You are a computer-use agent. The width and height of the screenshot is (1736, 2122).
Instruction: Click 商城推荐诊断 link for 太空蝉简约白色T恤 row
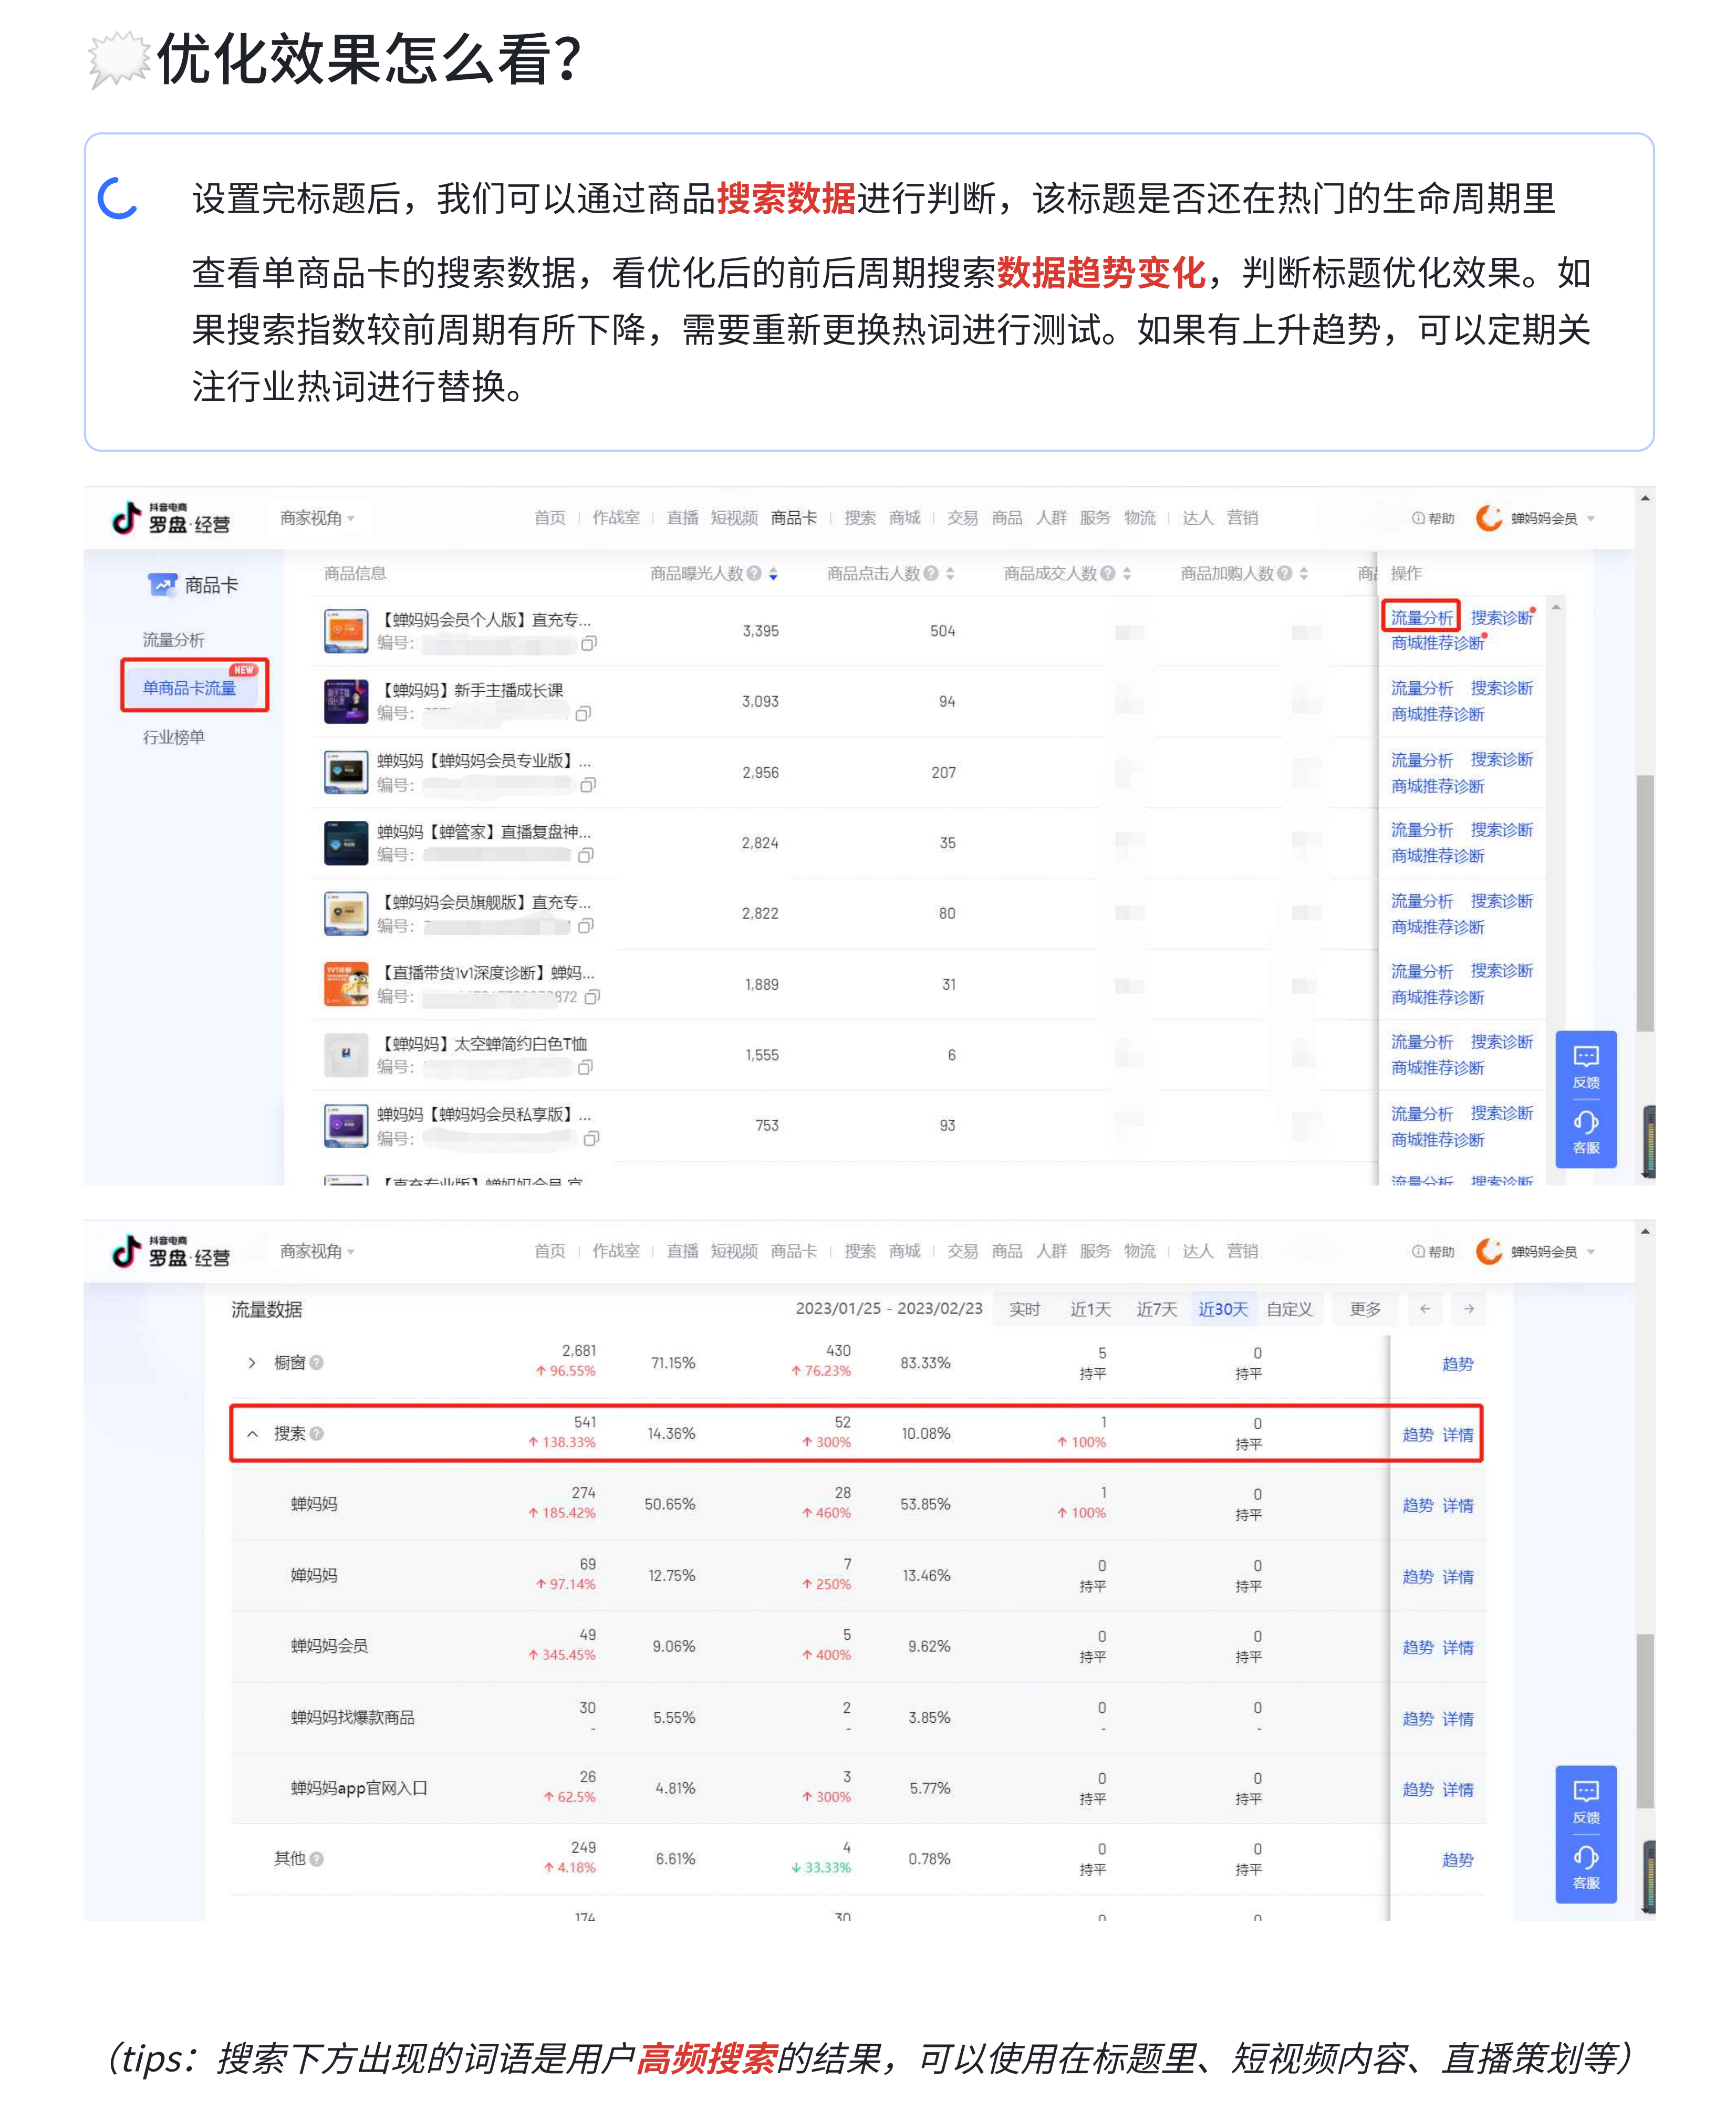pos(1438,1069)
